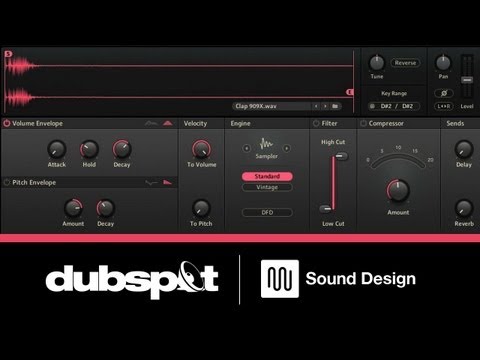The image size is (480, 360).
Task: Select the Standard engine mode
Action: pyautogui.click(x=267, y=176)
